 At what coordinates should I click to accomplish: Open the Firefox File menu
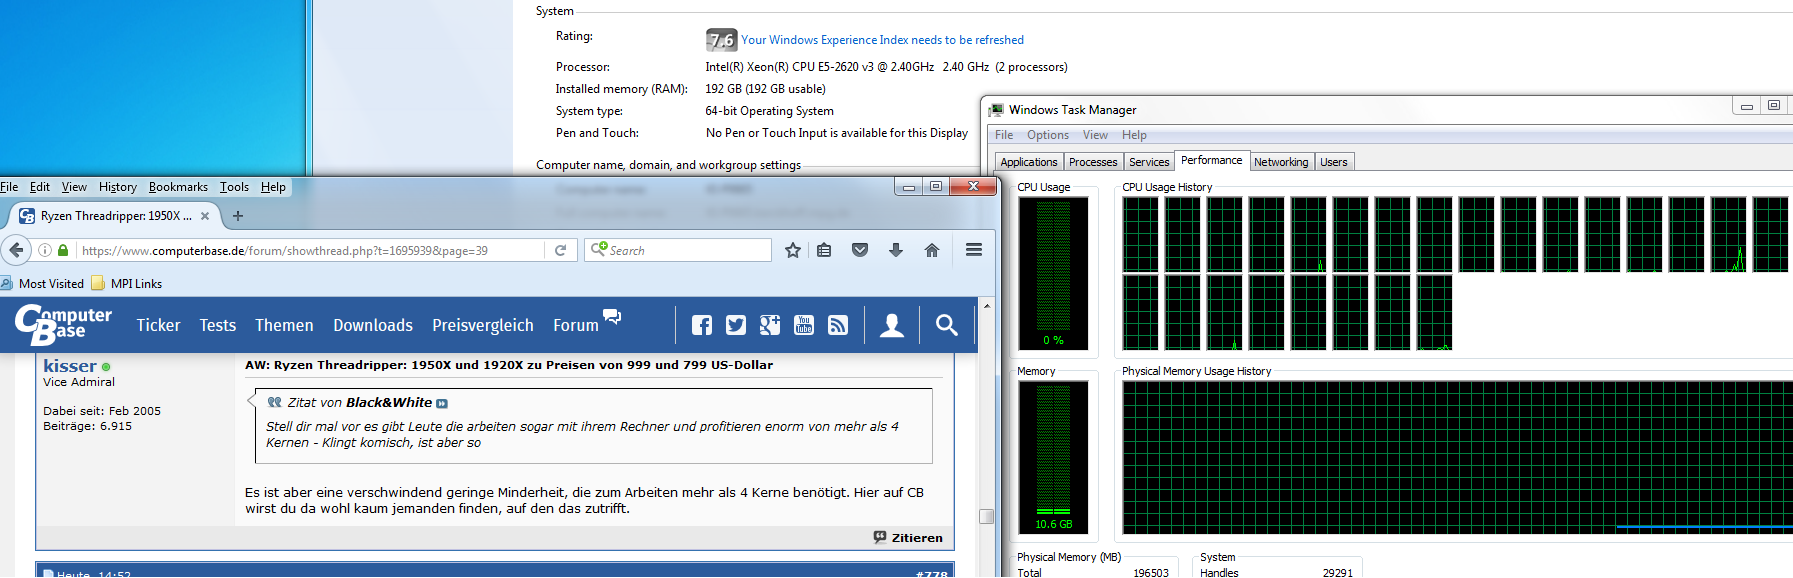pyautogui.click(x=9, y=187)
